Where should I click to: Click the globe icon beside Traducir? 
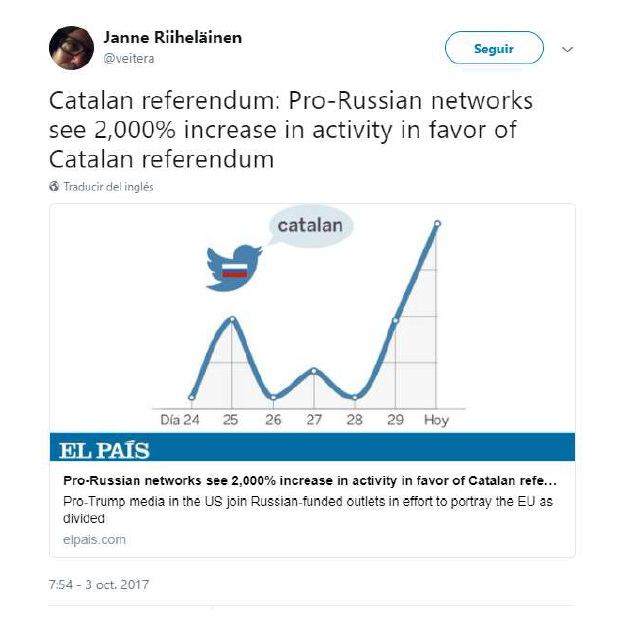click(x=54, y=186)
